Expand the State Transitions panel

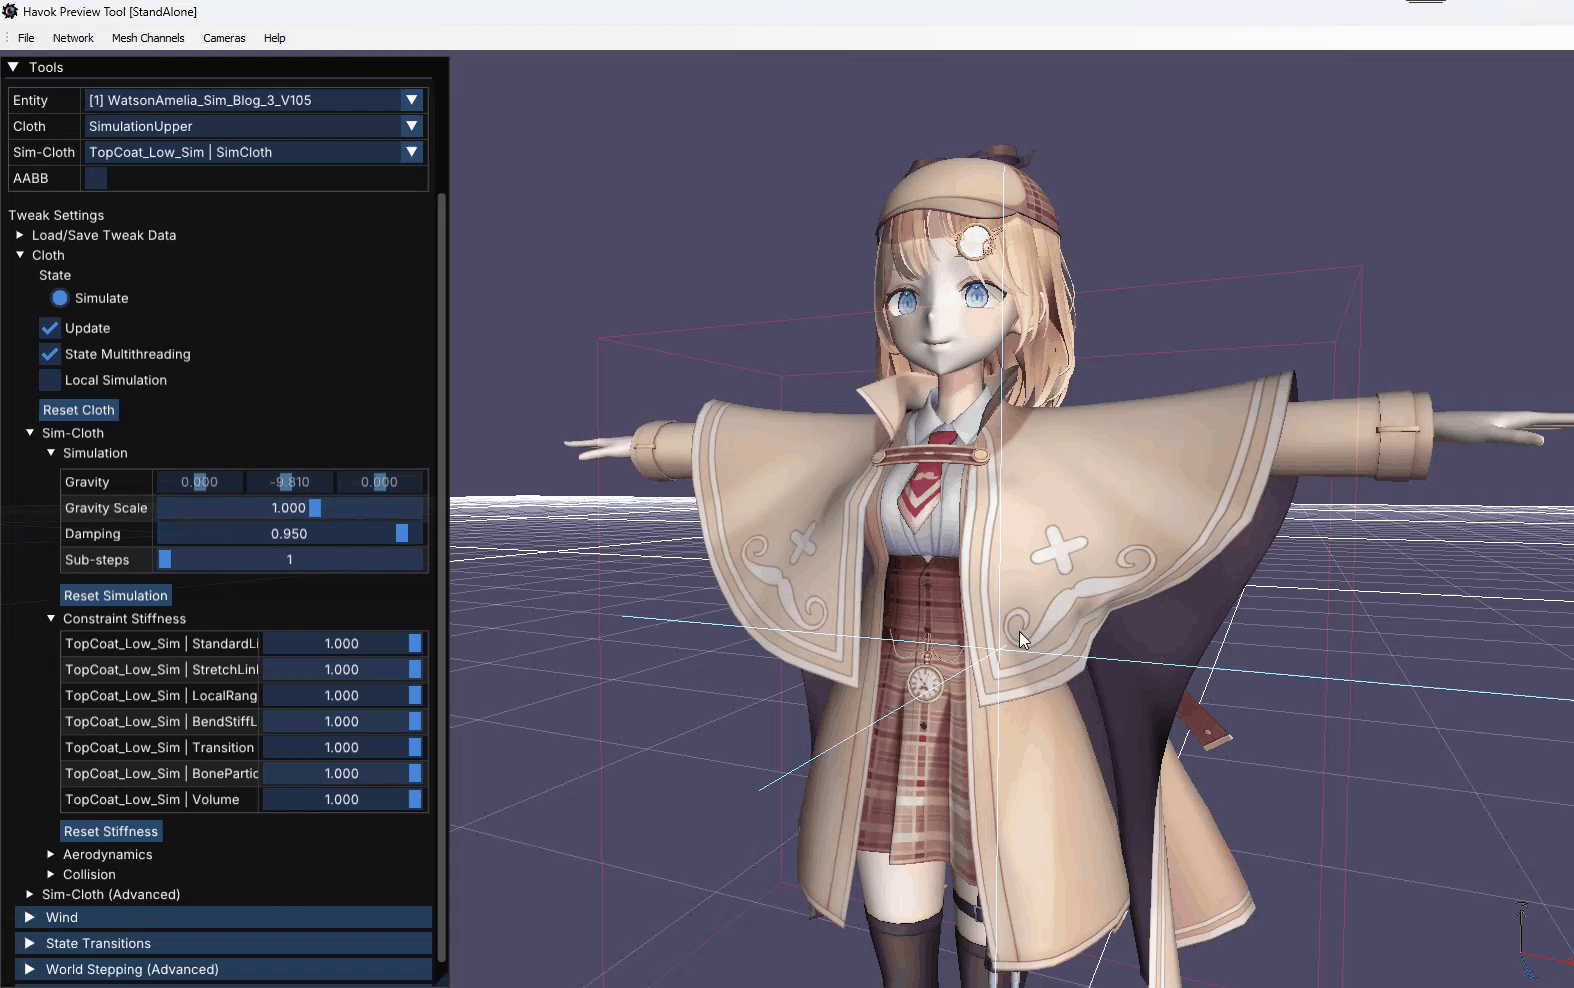(224, 944)
